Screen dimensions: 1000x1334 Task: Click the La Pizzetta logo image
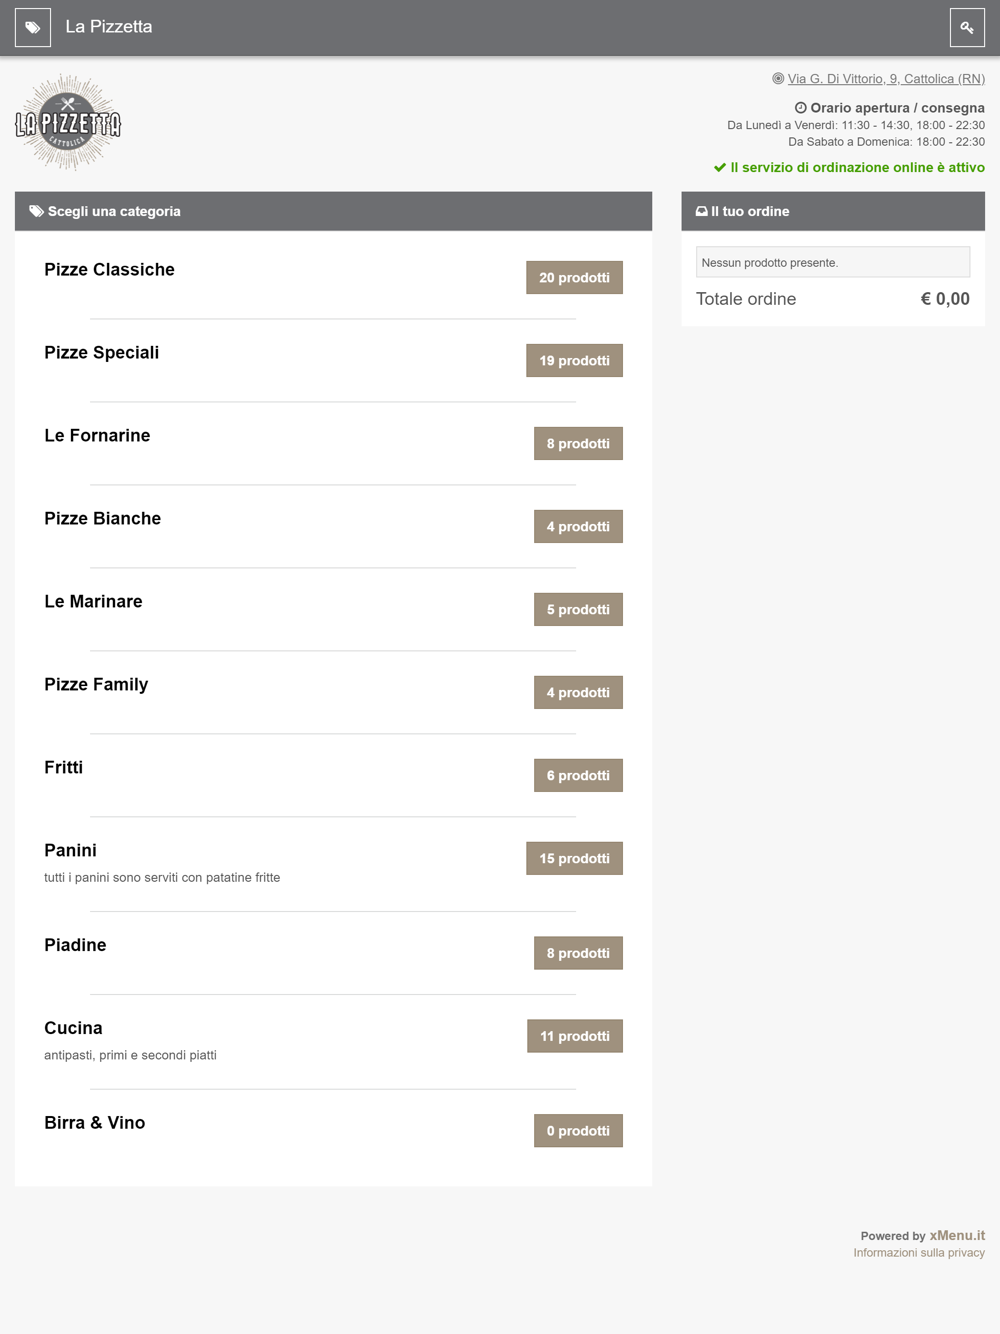(x=68, y=122)
